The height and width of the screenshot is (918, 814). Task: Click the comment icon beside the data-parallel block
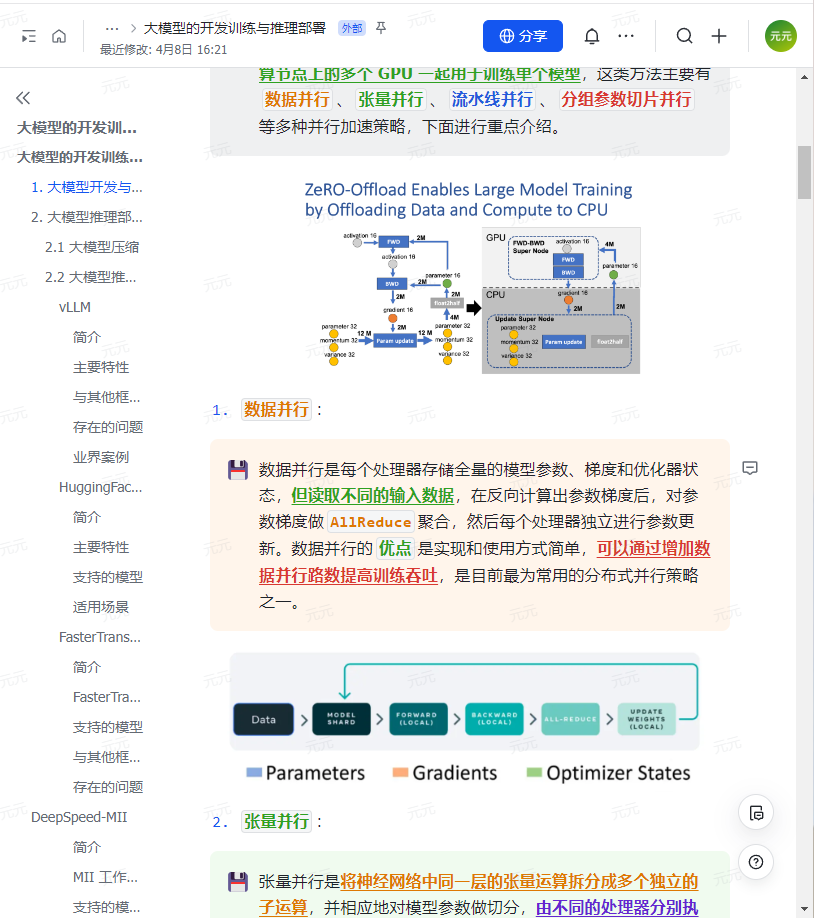[750, 468]
